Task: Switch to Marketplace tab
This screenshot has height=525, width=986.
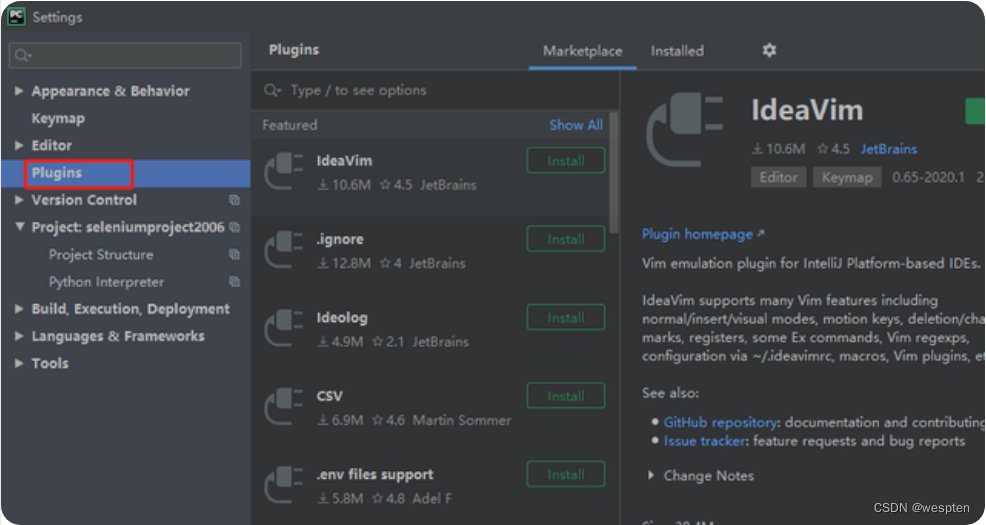Action: (582, 51)
